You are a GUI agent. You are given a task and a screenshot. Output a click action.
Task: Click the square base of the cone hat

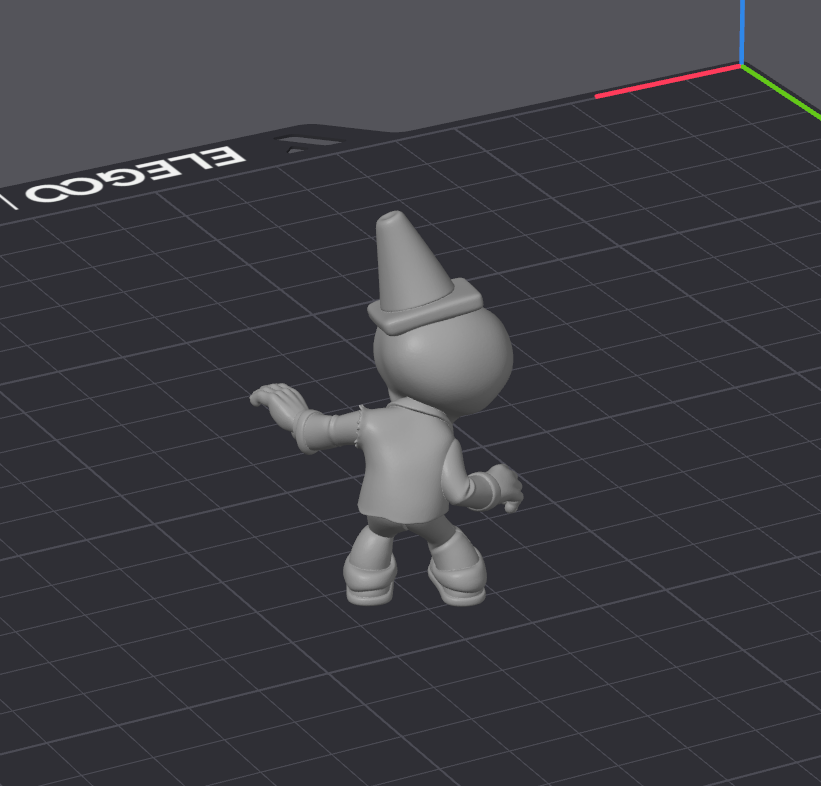tap(425, 308)
